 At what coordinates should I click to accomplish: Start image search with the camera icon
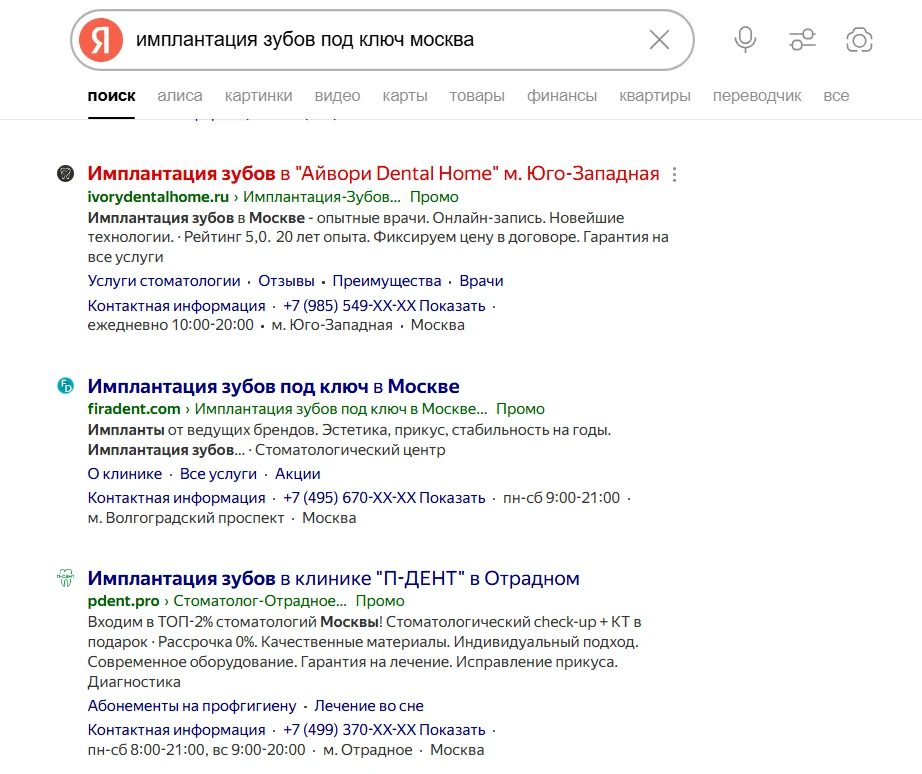click(x=858, y=39)
